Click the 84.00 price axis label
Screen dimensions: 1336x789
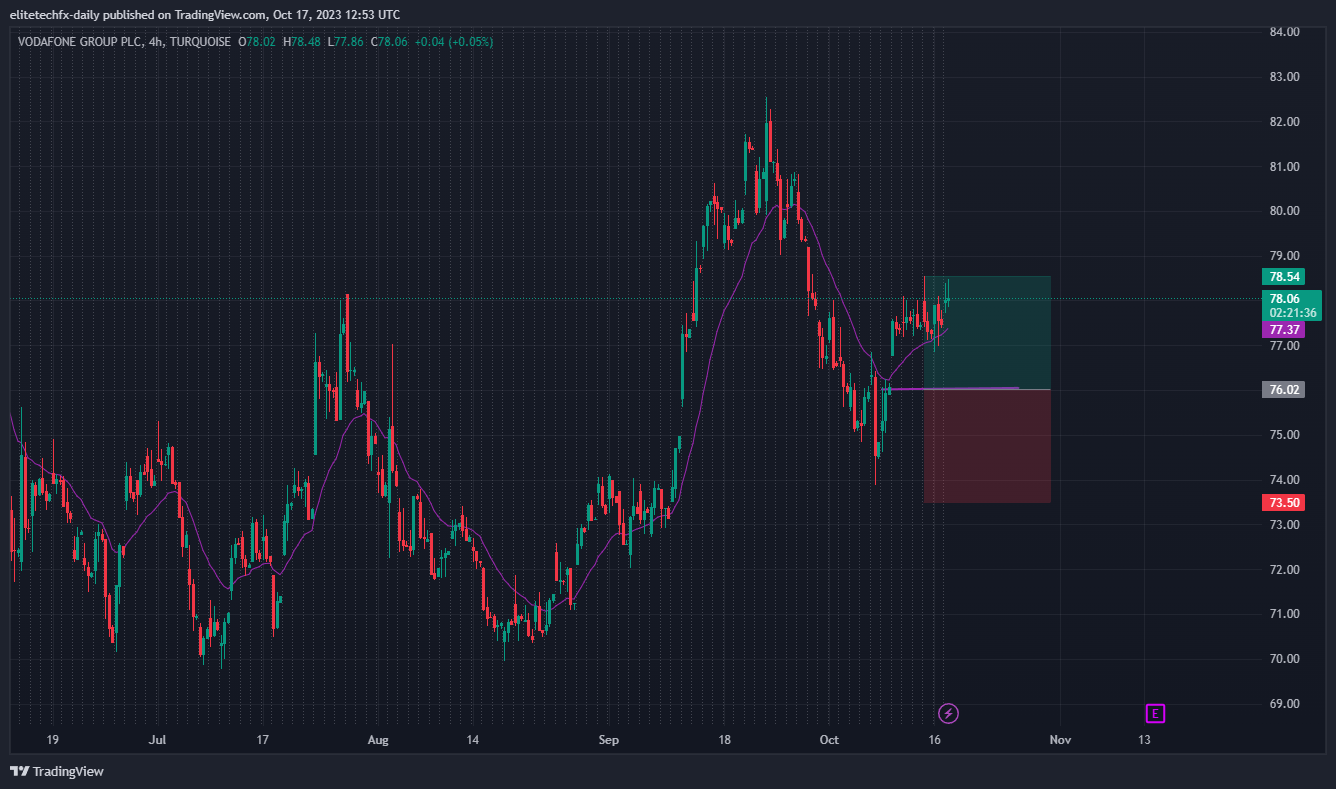pos(1285,32)
